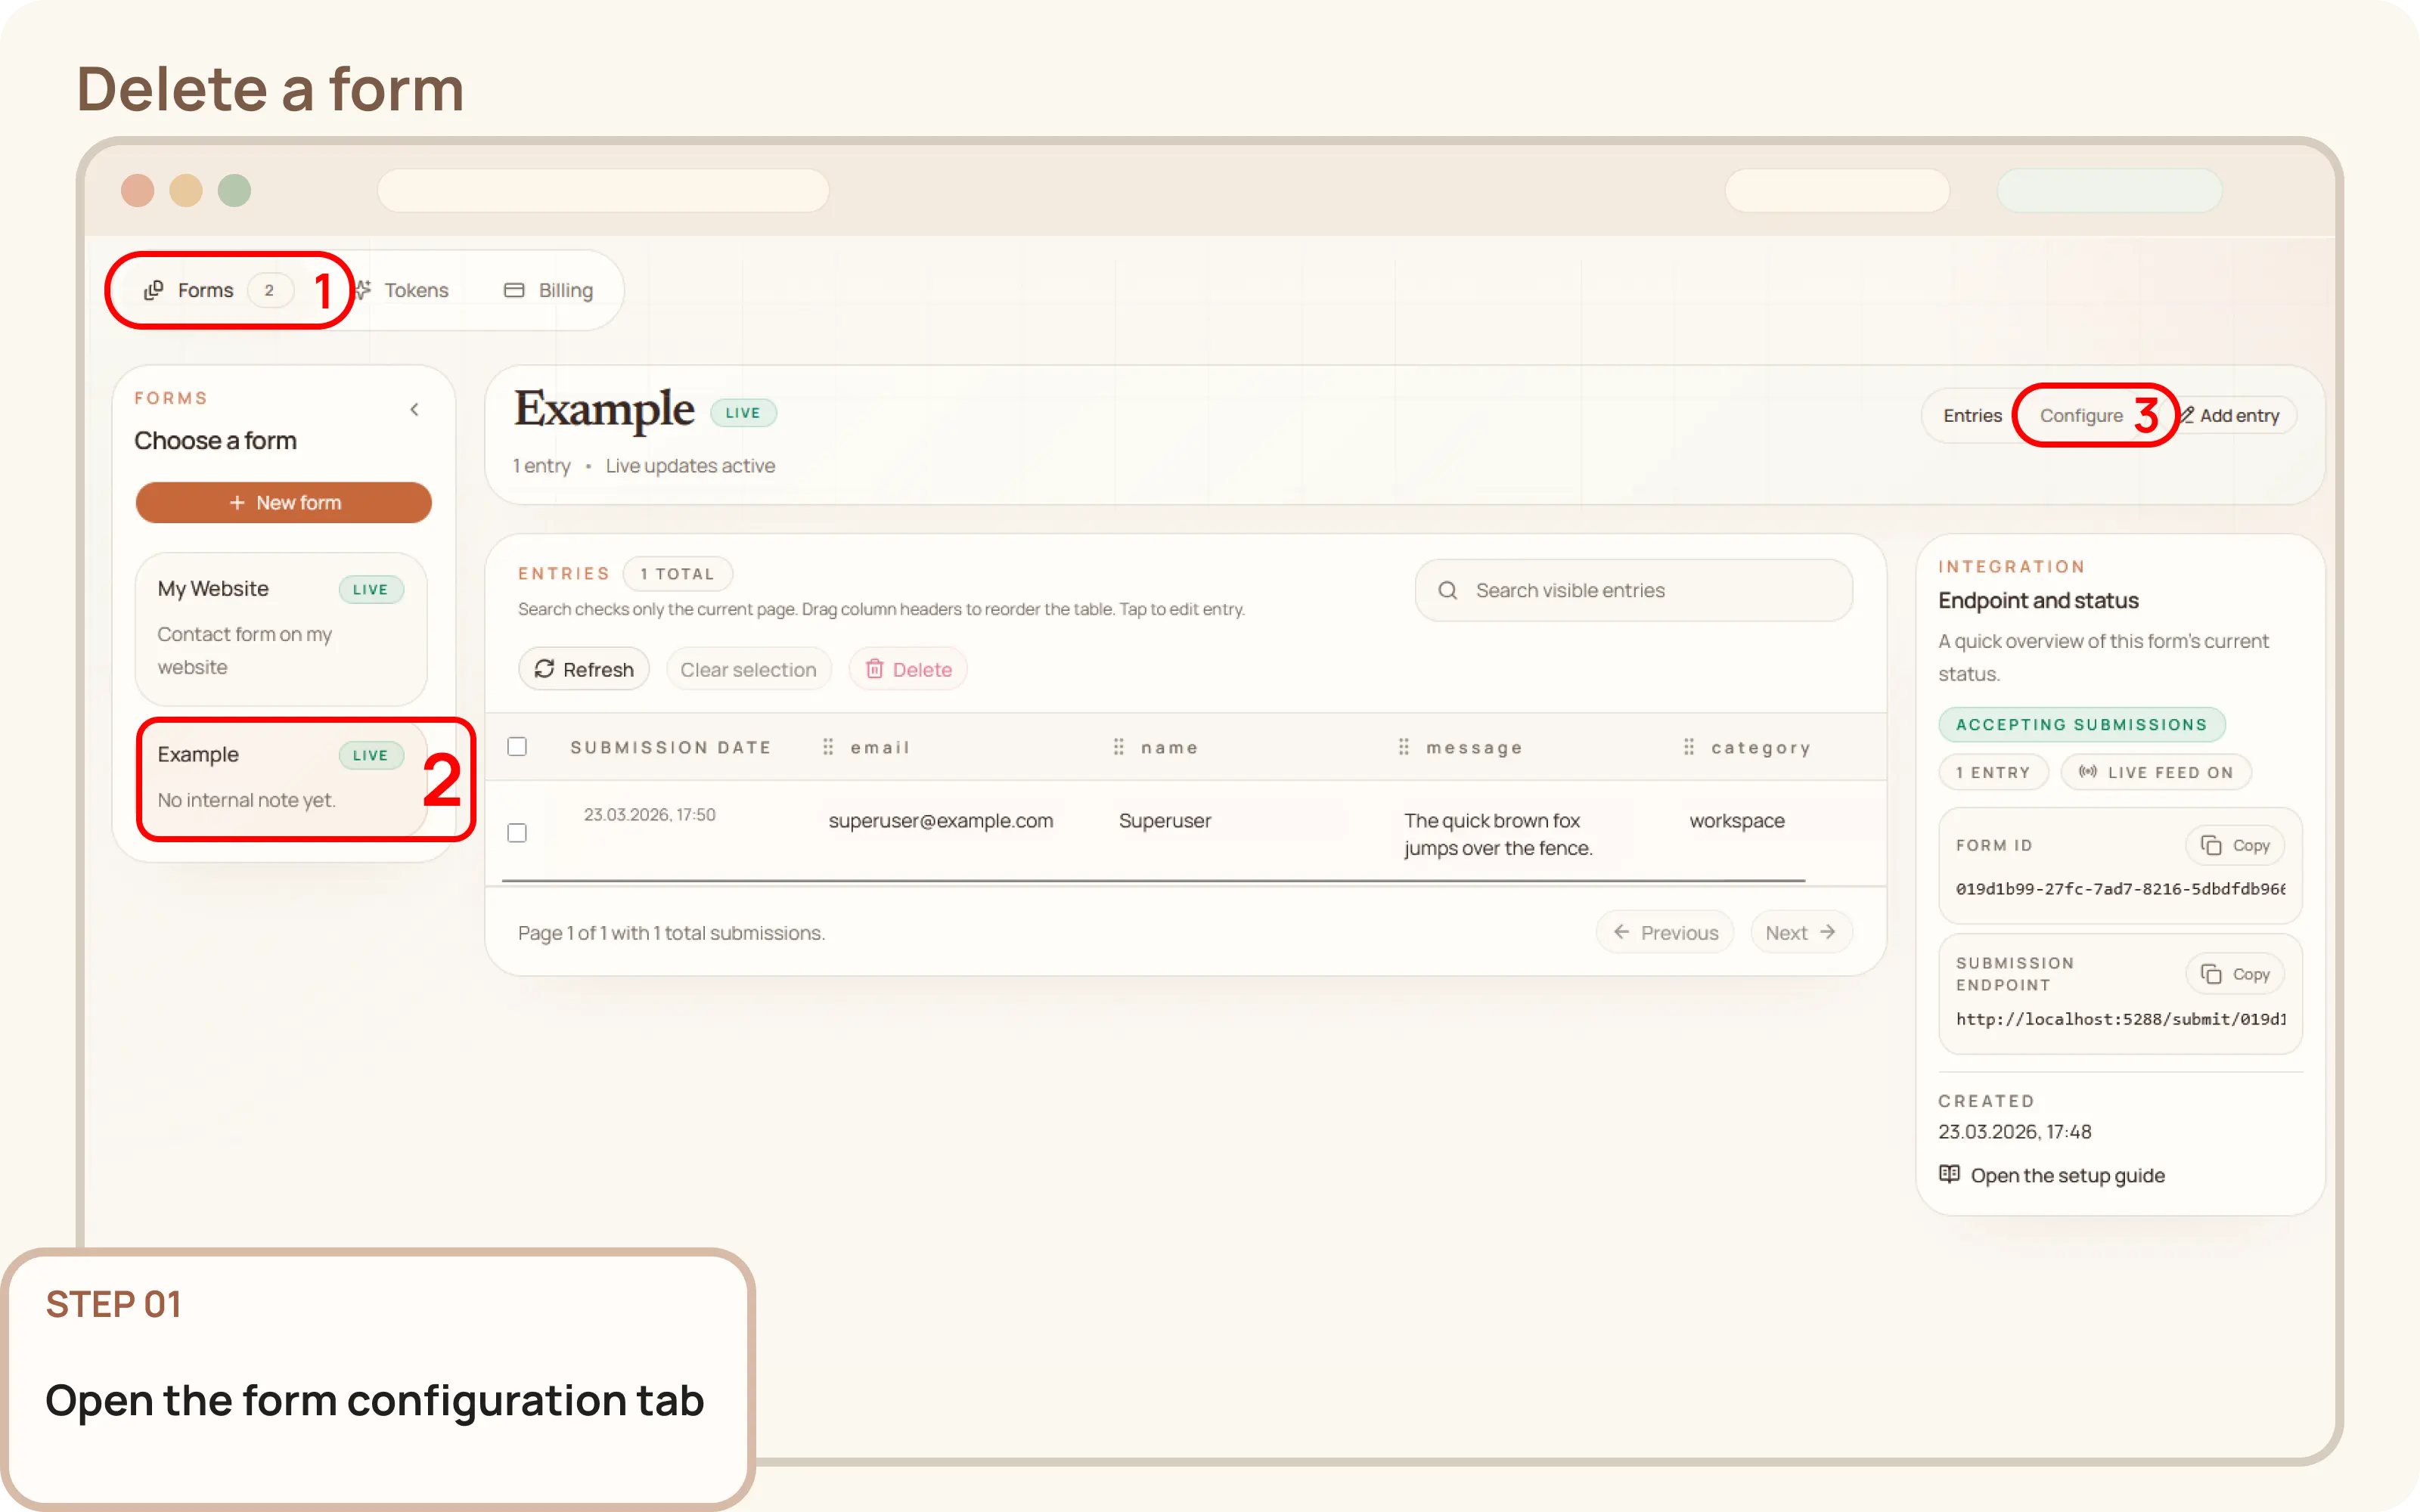Image resolution: width=2420 pixels, height=1512 pixels.
Task: Open the Configure tab
Action: [2083, 415]
